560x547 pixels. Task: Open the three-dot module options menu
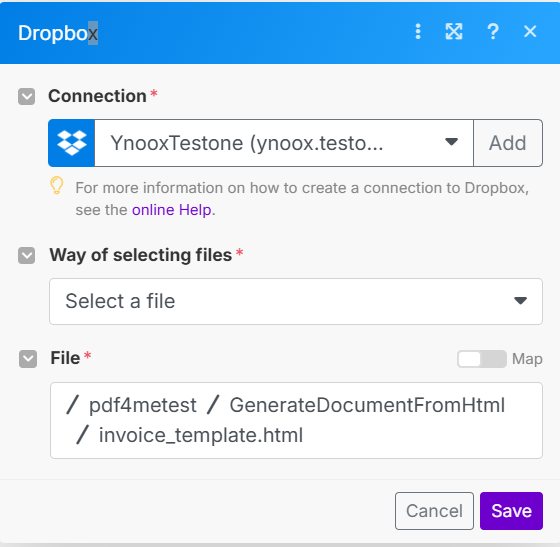coord(418,32)
